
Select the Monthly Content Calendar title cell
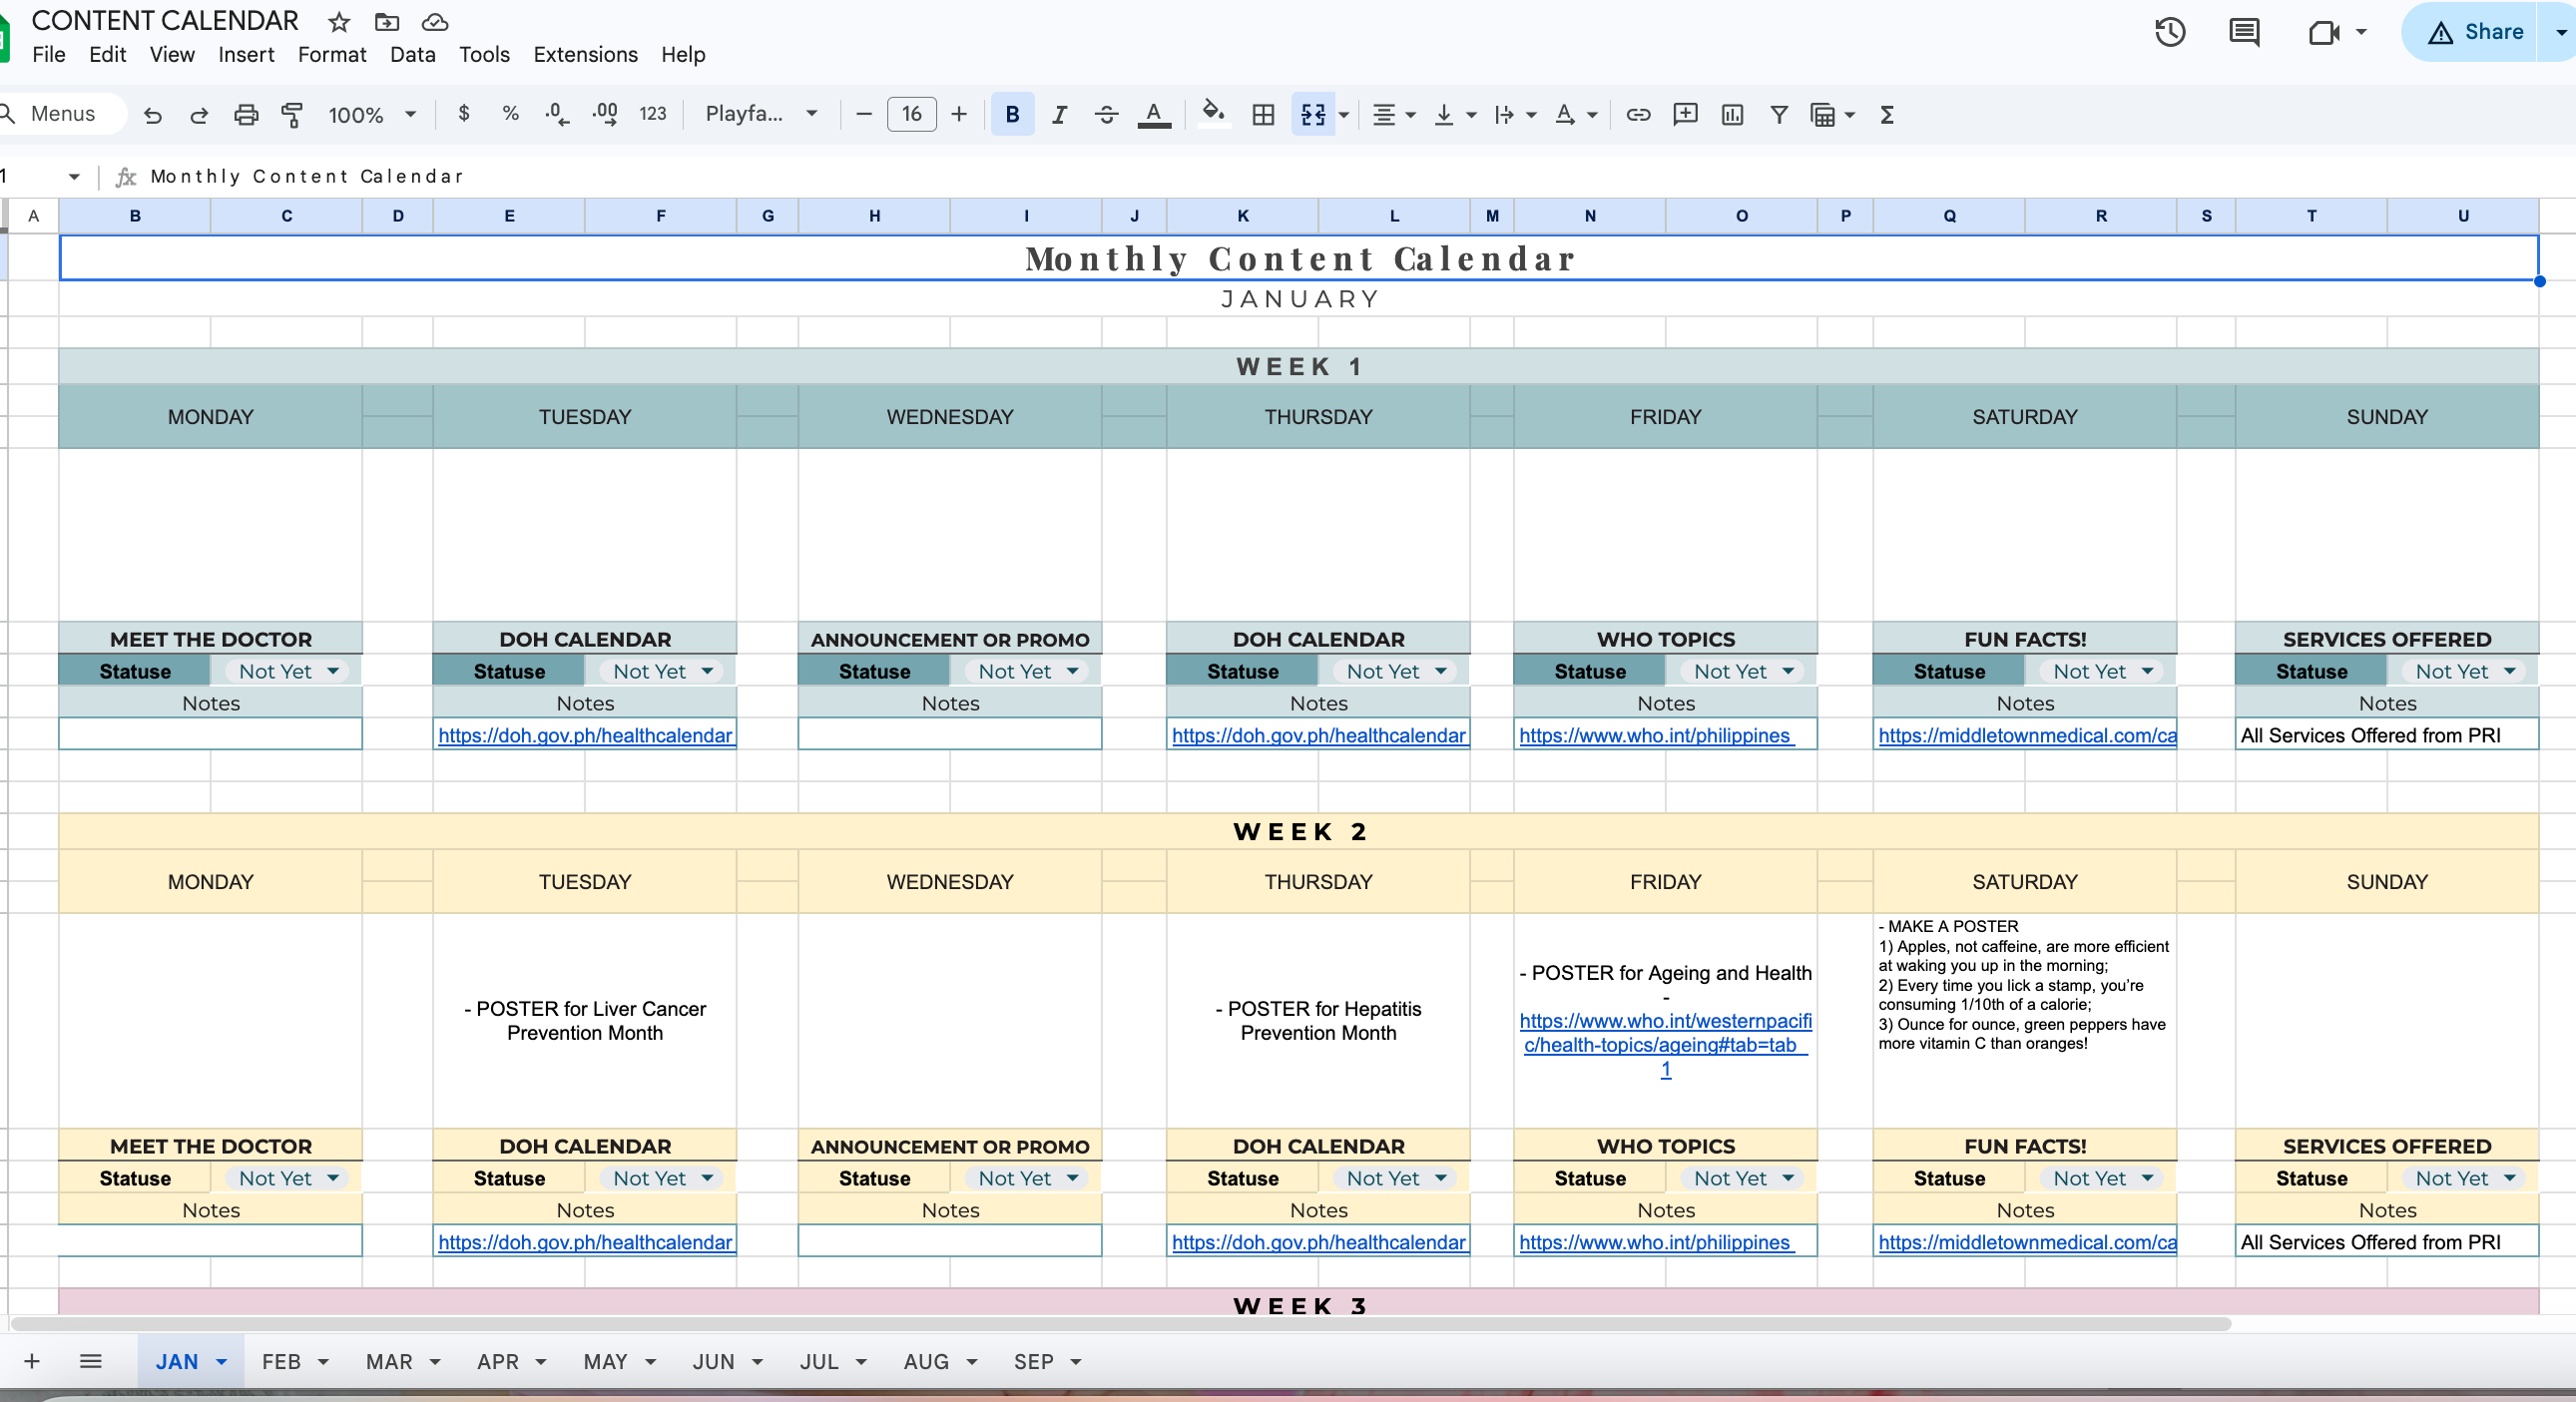pyautogui.click(x=1298, y=258)
